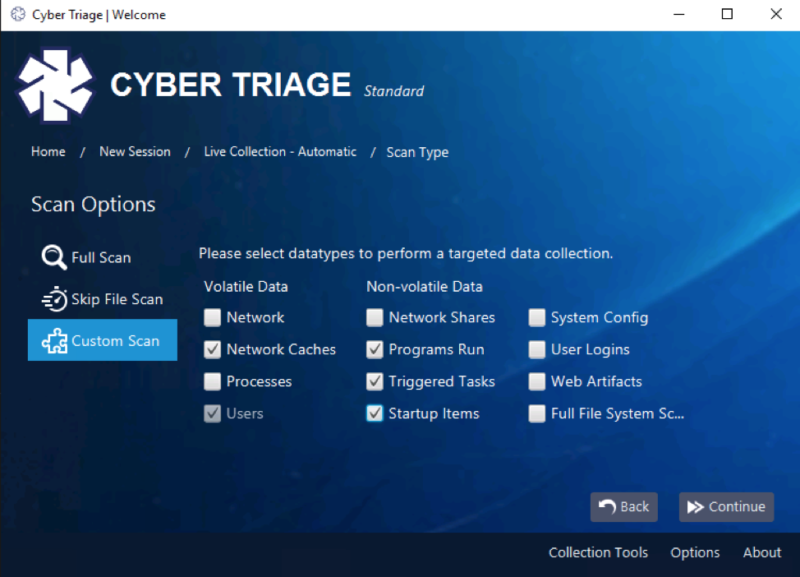Minimize the Cyber Triage window
Screen dimensions: 800x577
point(679,14)
